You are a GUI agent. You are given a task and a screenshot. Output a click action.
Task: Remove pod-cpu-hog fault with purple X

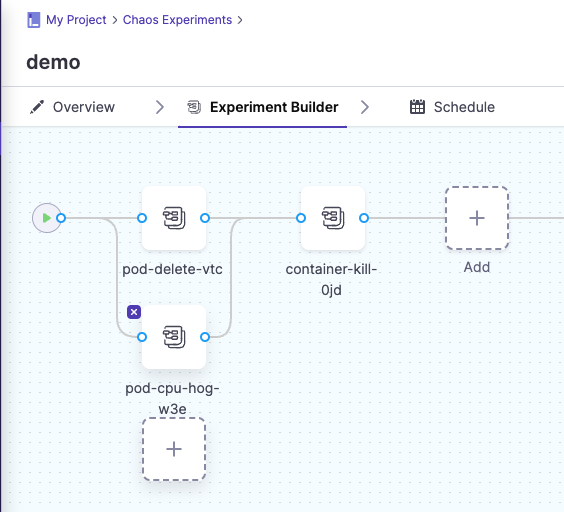click(134, 312)
